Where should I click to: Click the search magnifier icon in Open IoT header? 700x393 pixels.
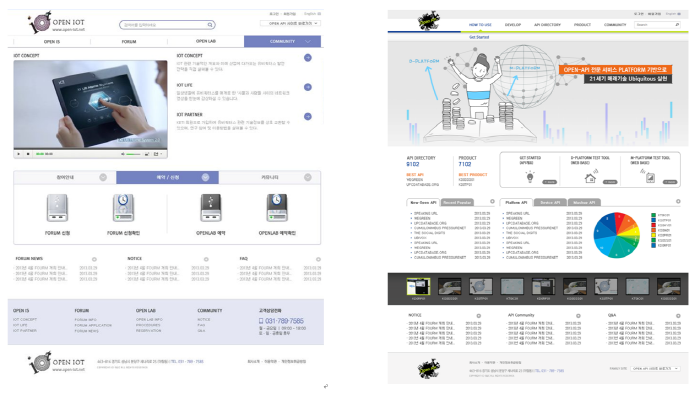click(x=210, y=25)
